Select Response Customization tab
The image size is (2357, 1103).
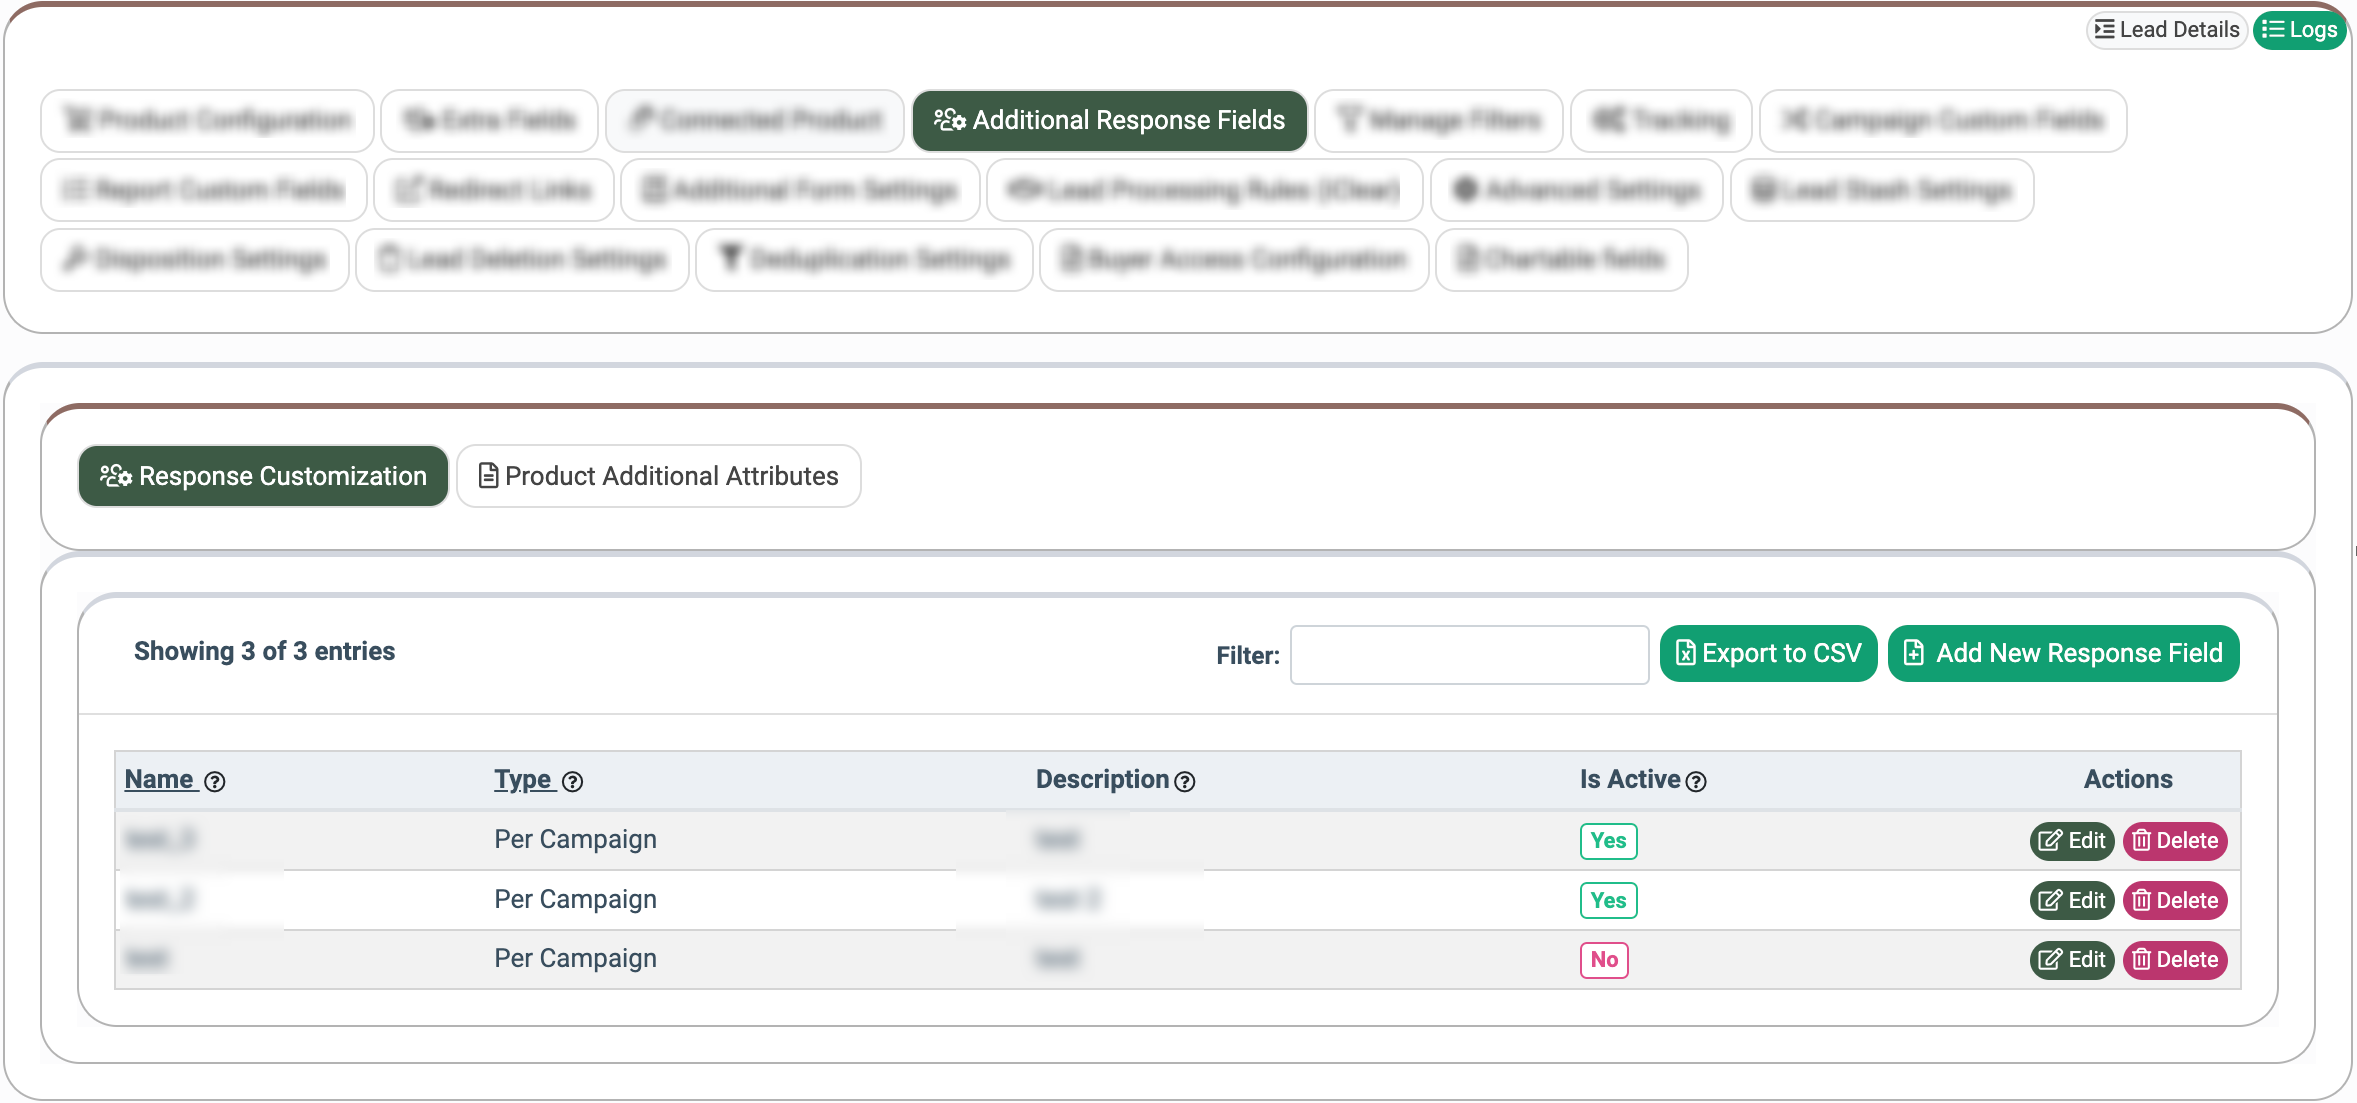pos(263,476)
